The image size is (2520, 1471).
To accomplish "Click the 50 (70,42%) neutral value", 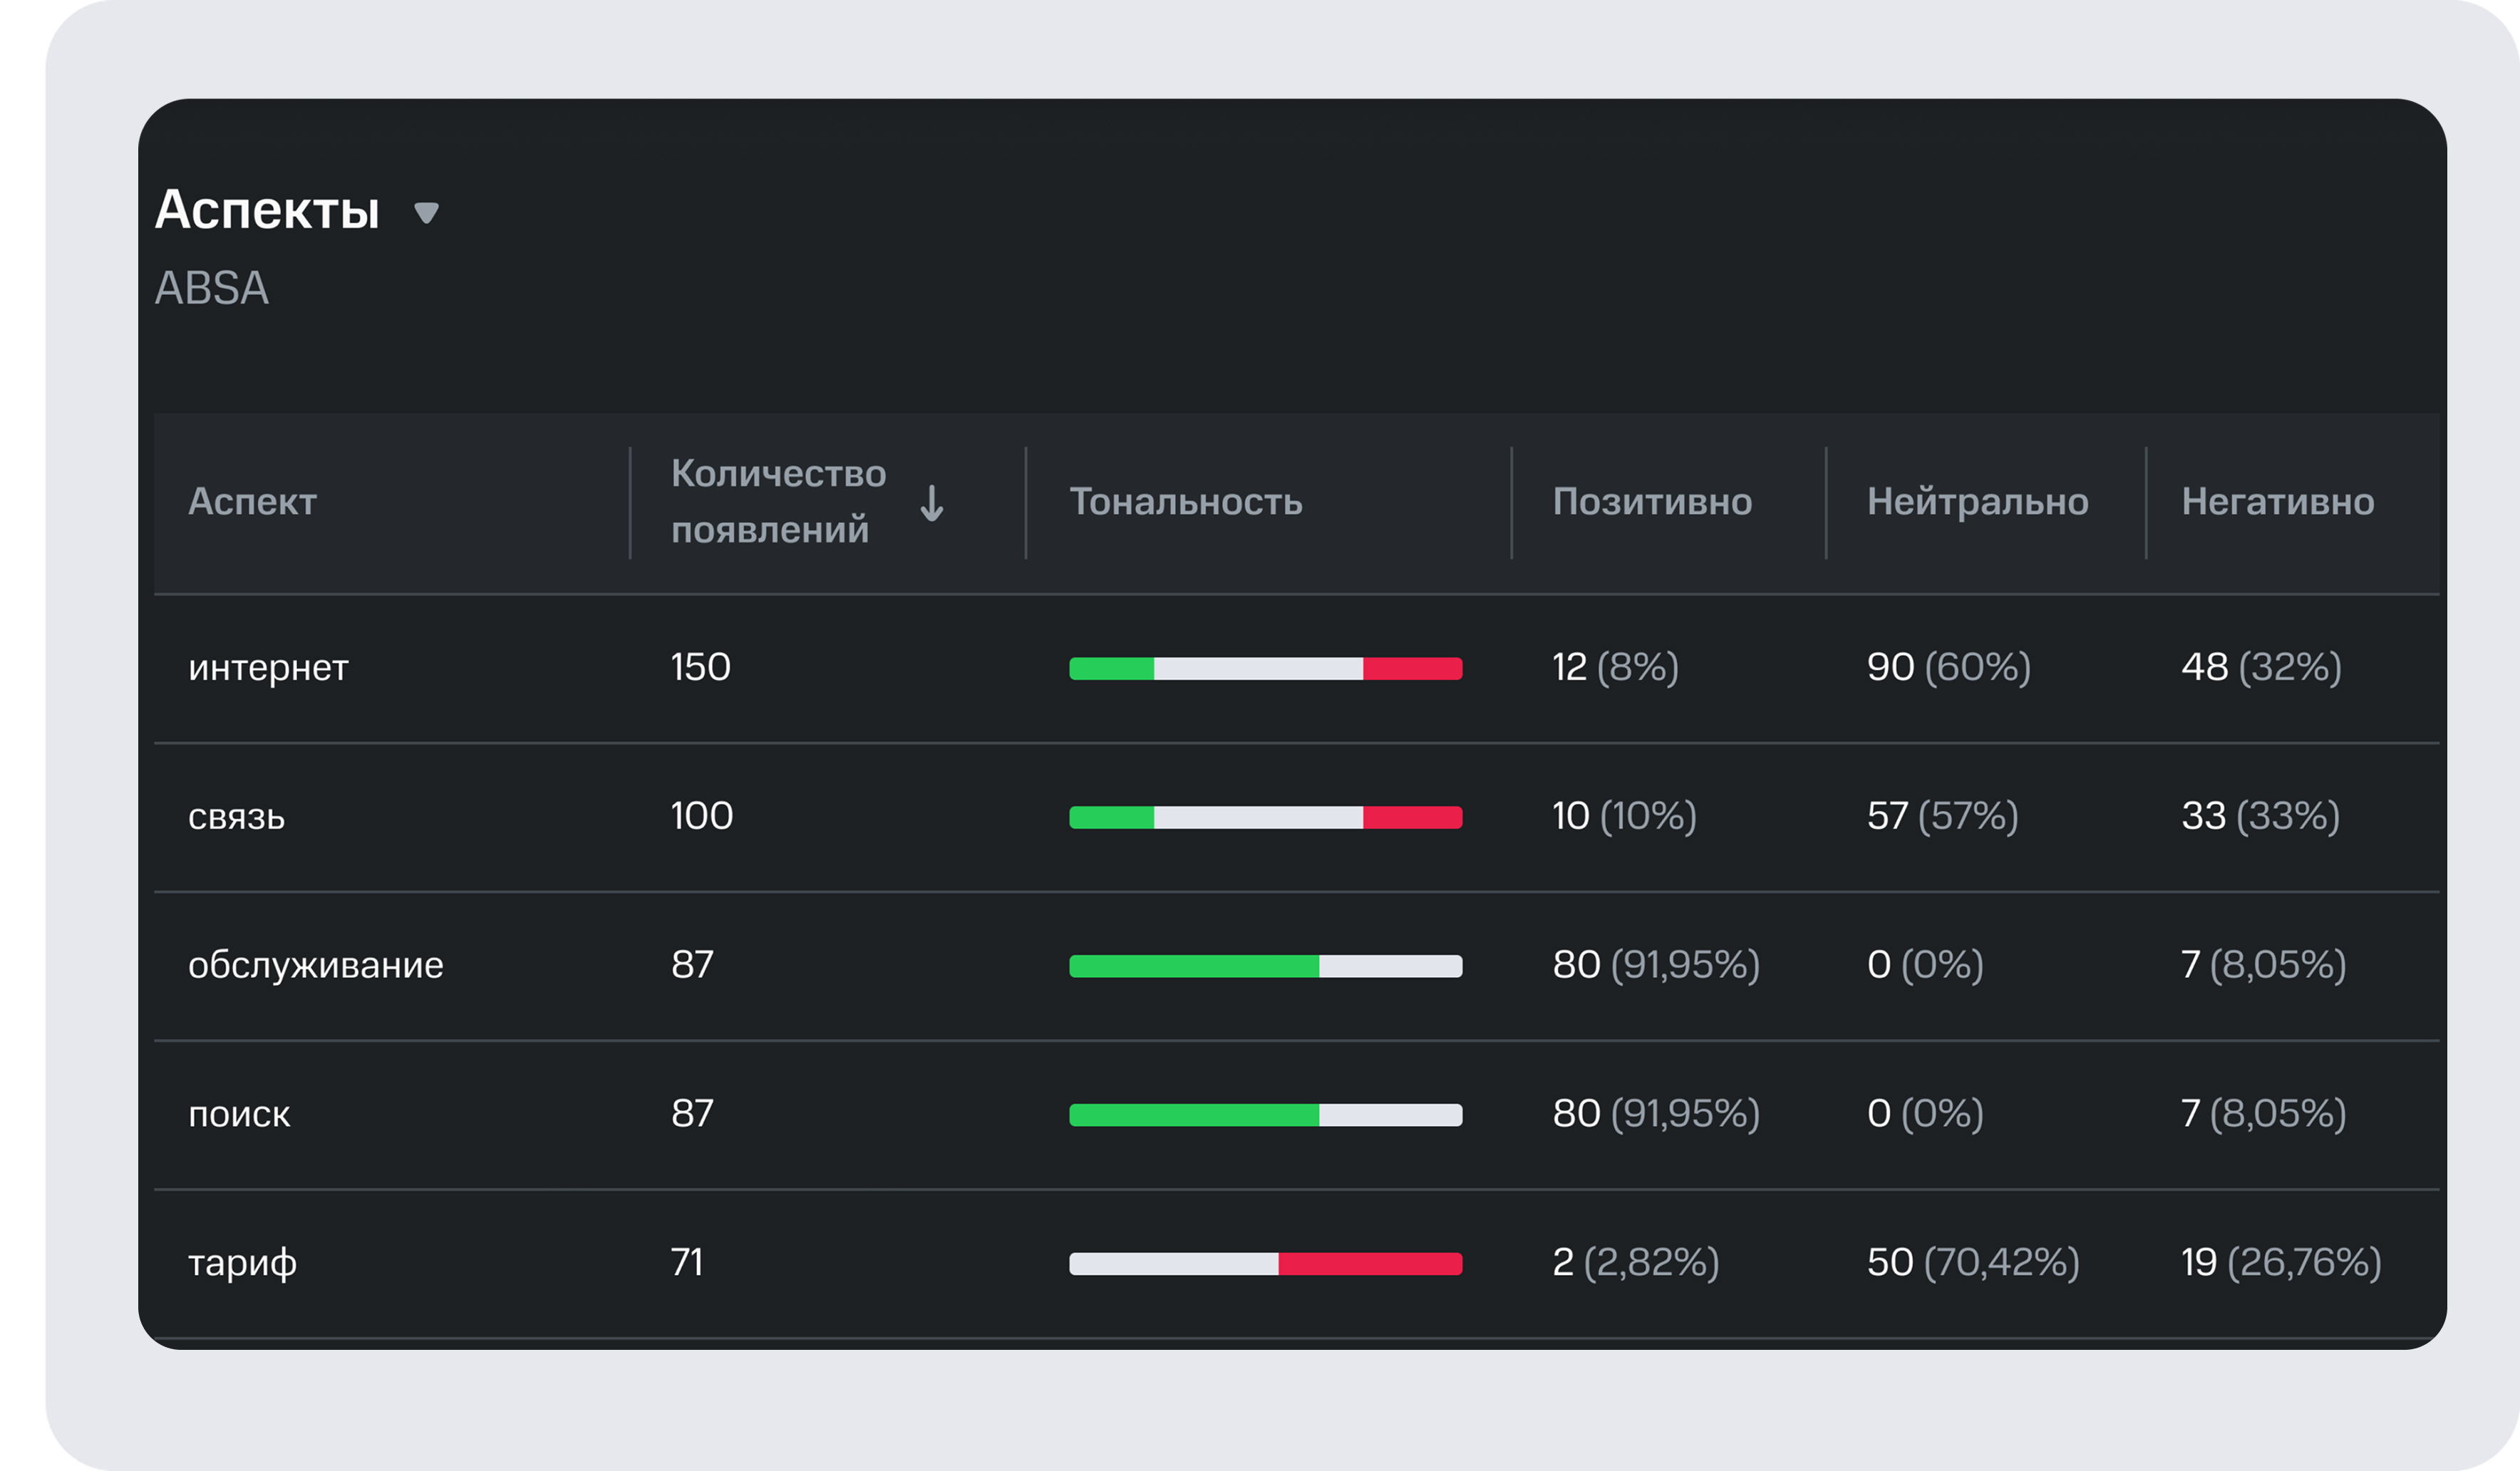I will click(x=1972, y=1262).
